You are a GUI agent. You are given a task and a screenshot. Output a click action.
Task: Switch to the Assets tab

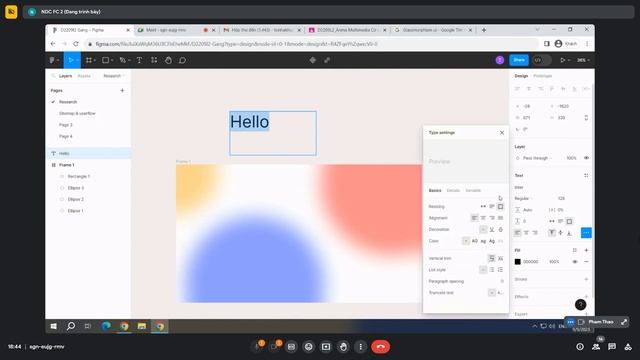(84, 76)
